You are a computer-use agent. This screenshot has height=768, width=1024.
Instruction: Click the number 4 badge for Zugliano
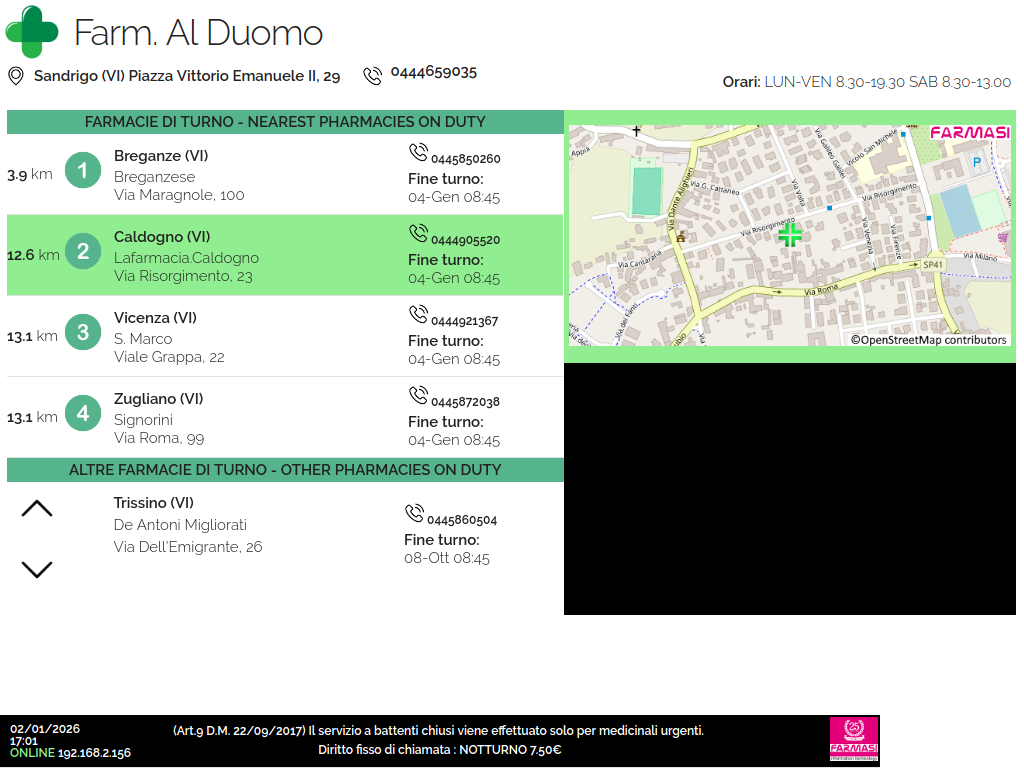(83, 414)
